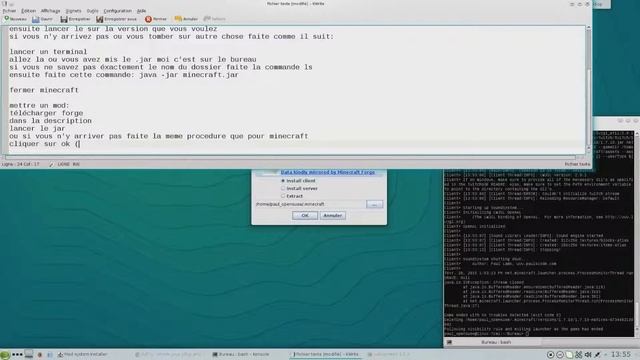Switch to Mod system installer taskbar entry

pyautogui.click(x=82, y=354)
